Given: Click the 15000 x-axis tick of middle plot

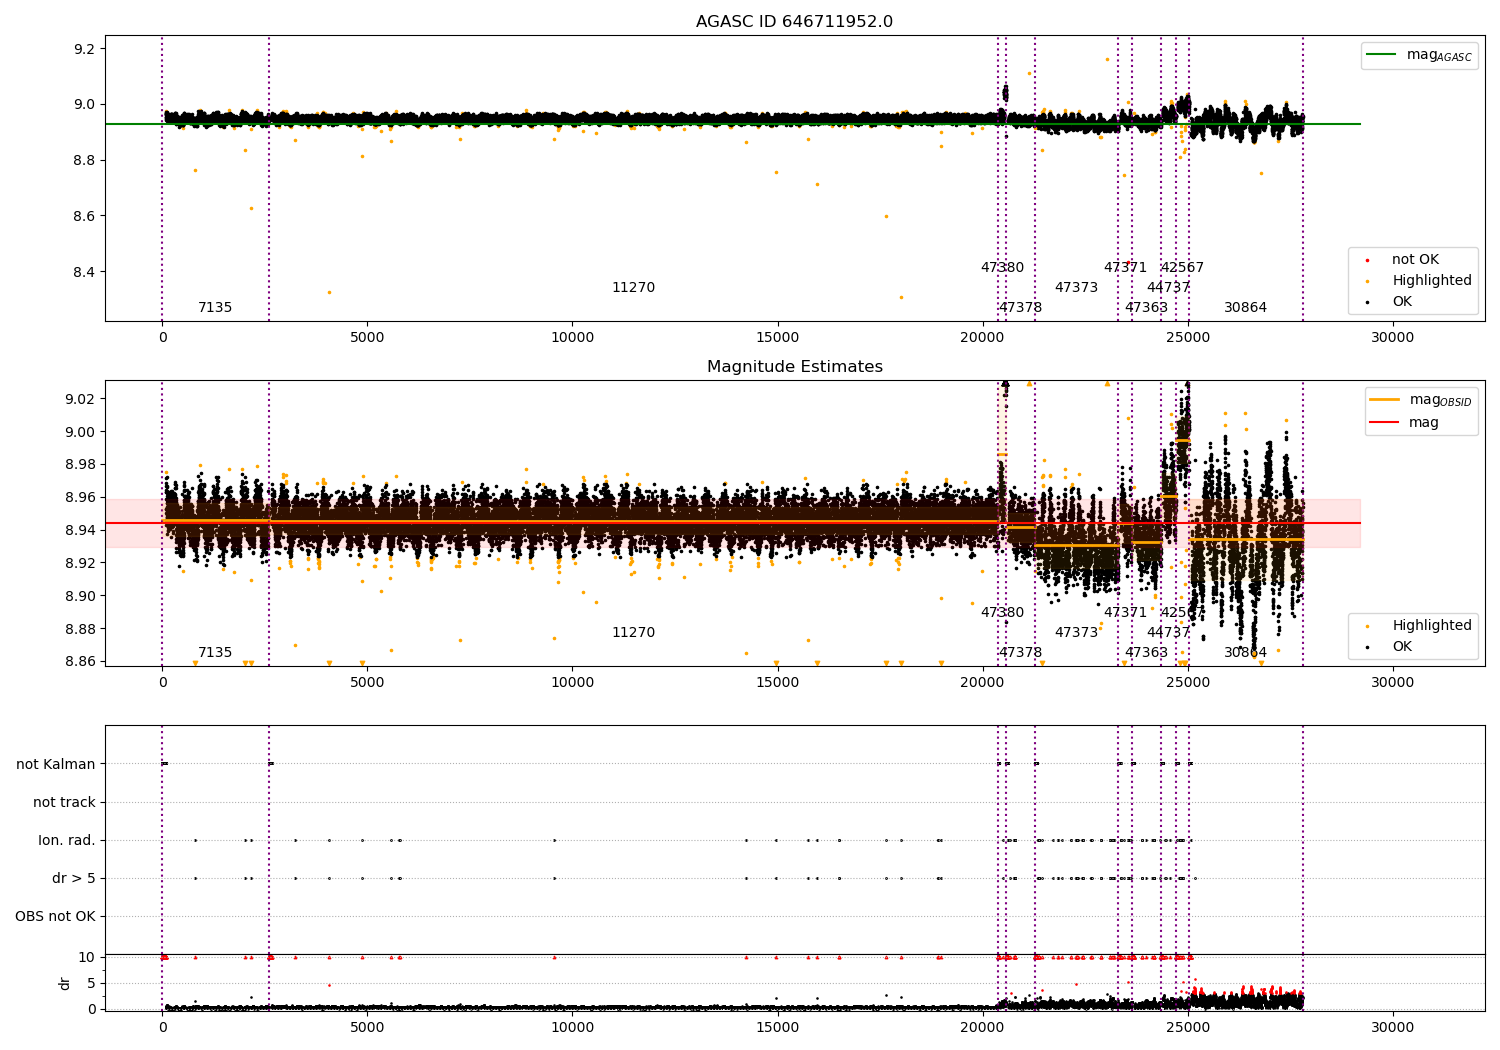Looking at the screenshot, I should coord(778,683).
